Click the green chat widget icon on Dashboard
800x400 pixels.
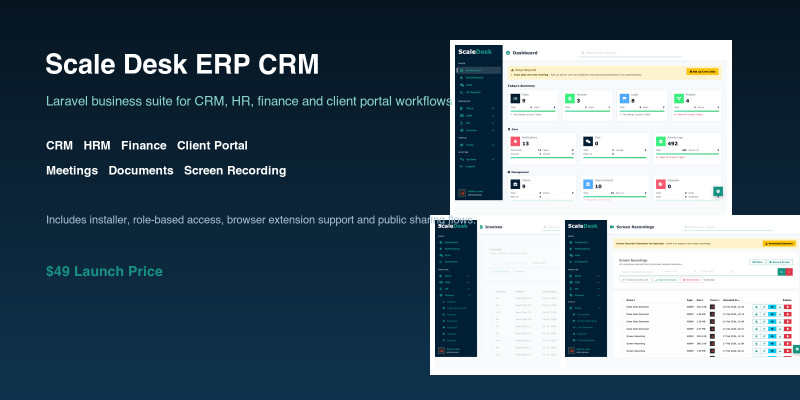point(718,190)
